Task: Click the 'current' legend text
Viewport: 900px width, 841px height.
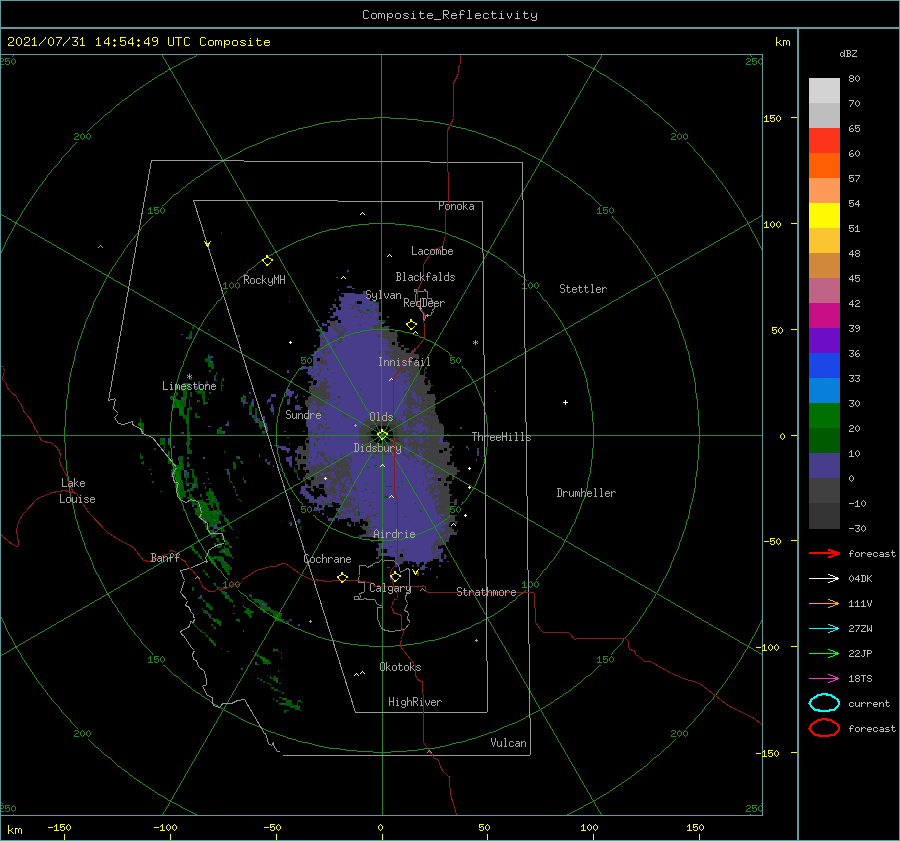Action: (x=869, y=703)
